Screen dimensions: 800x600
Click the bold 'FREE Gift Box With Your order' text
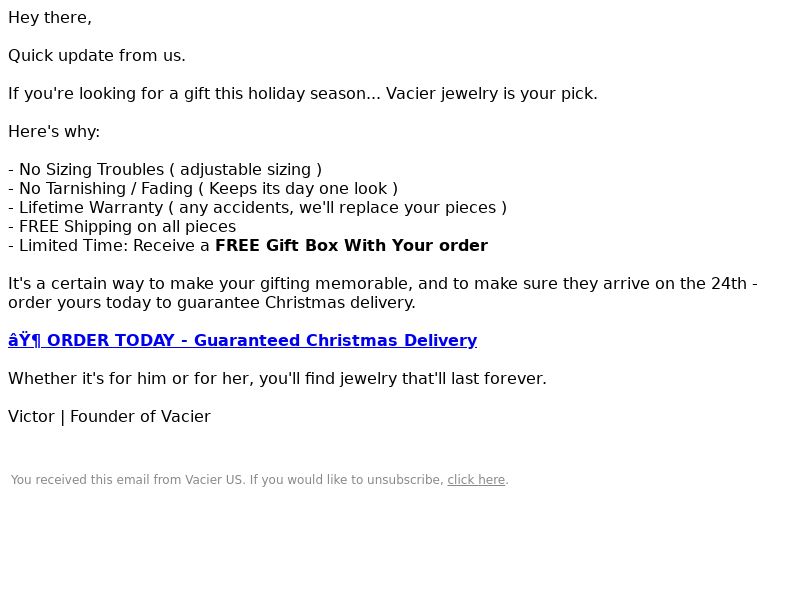(x=352, y=245)
